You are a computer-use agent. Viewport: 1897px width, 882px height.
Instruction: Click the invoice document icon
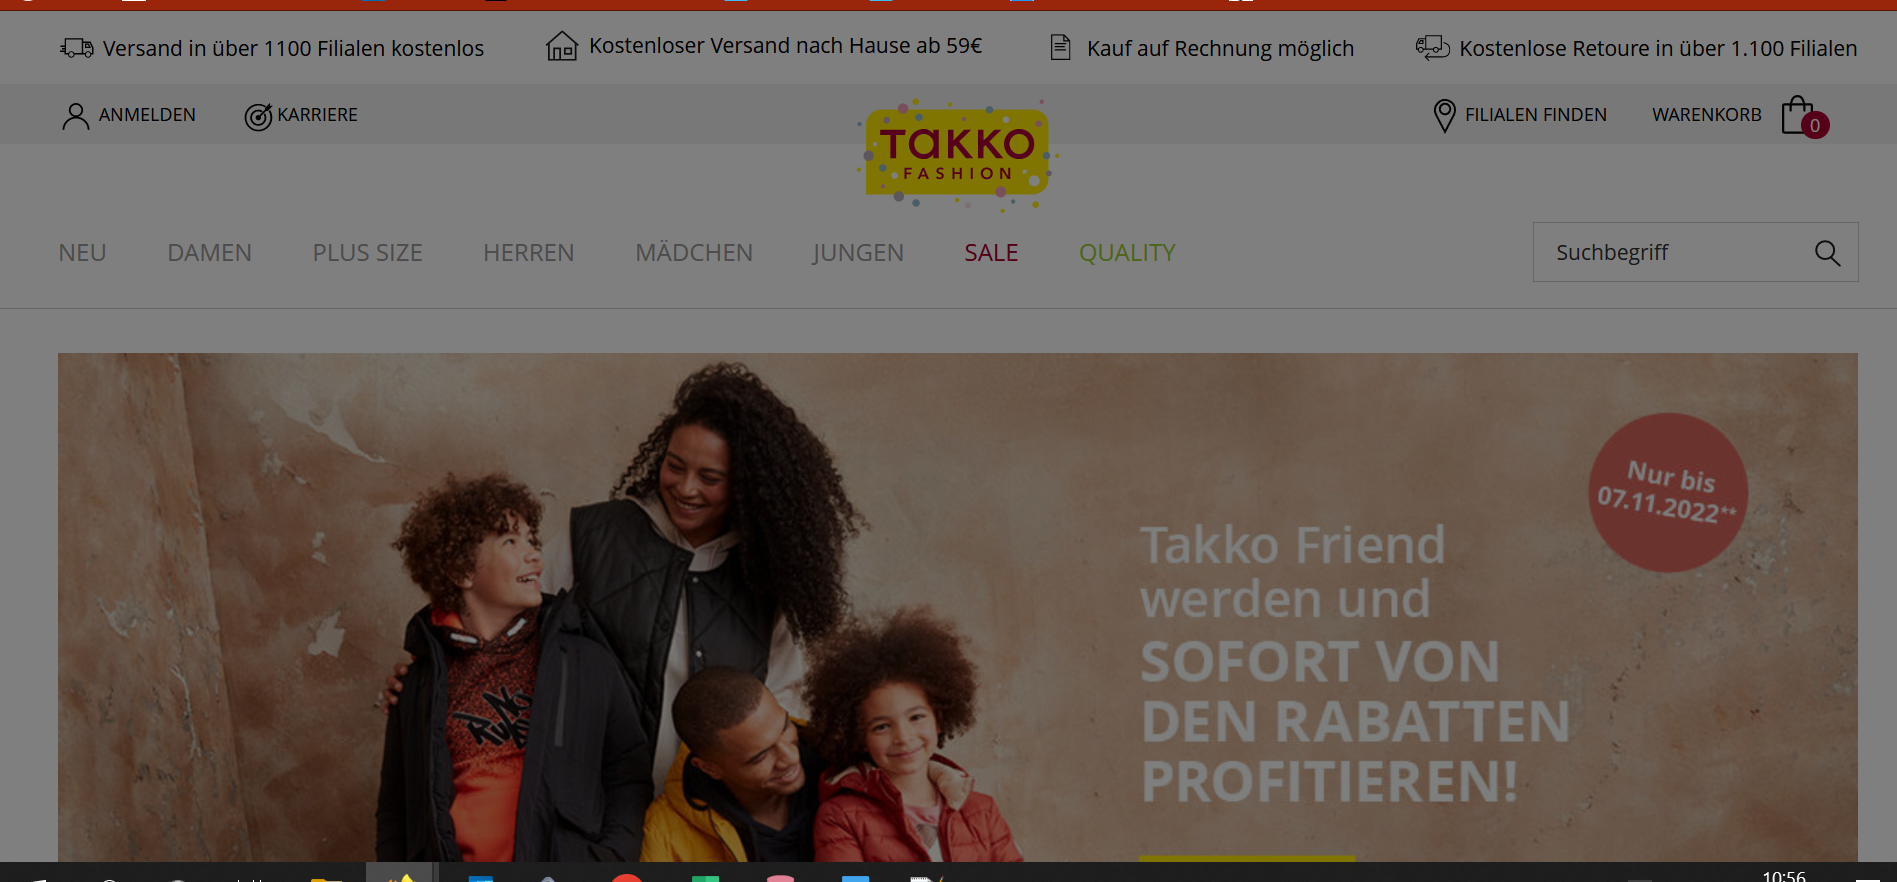1061,47
